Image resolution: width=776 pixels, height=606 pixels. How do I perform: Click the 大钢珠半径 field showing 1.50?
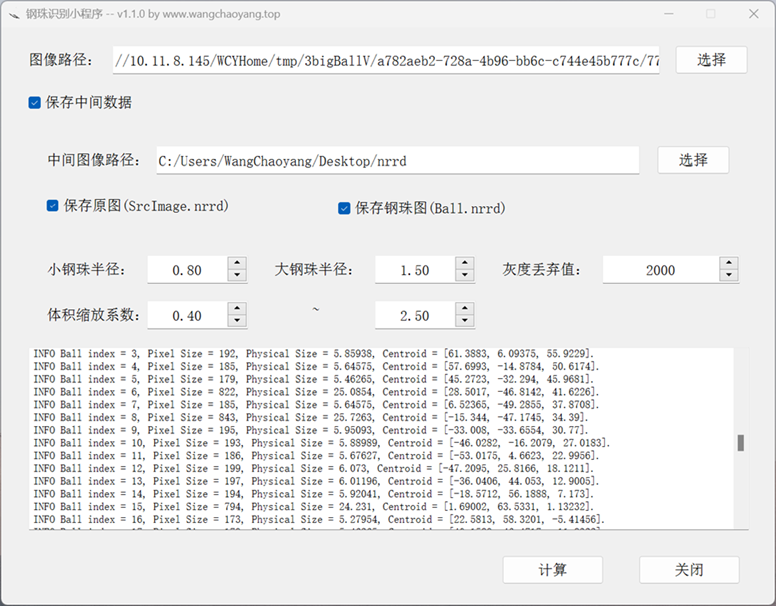(x=414, y=270)
